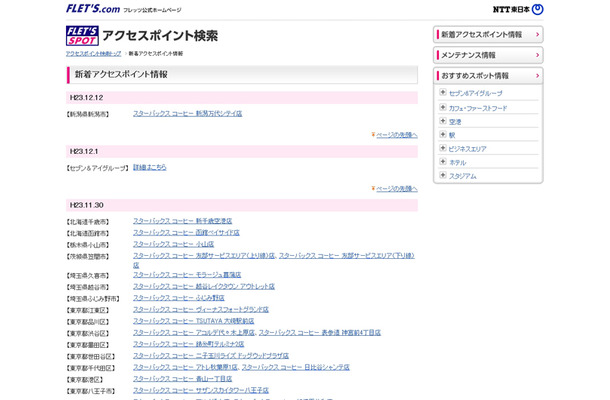Click the 【北海道函館市】 region label
The height and width of the screenshot is (400, 610).
click(88, 233)
